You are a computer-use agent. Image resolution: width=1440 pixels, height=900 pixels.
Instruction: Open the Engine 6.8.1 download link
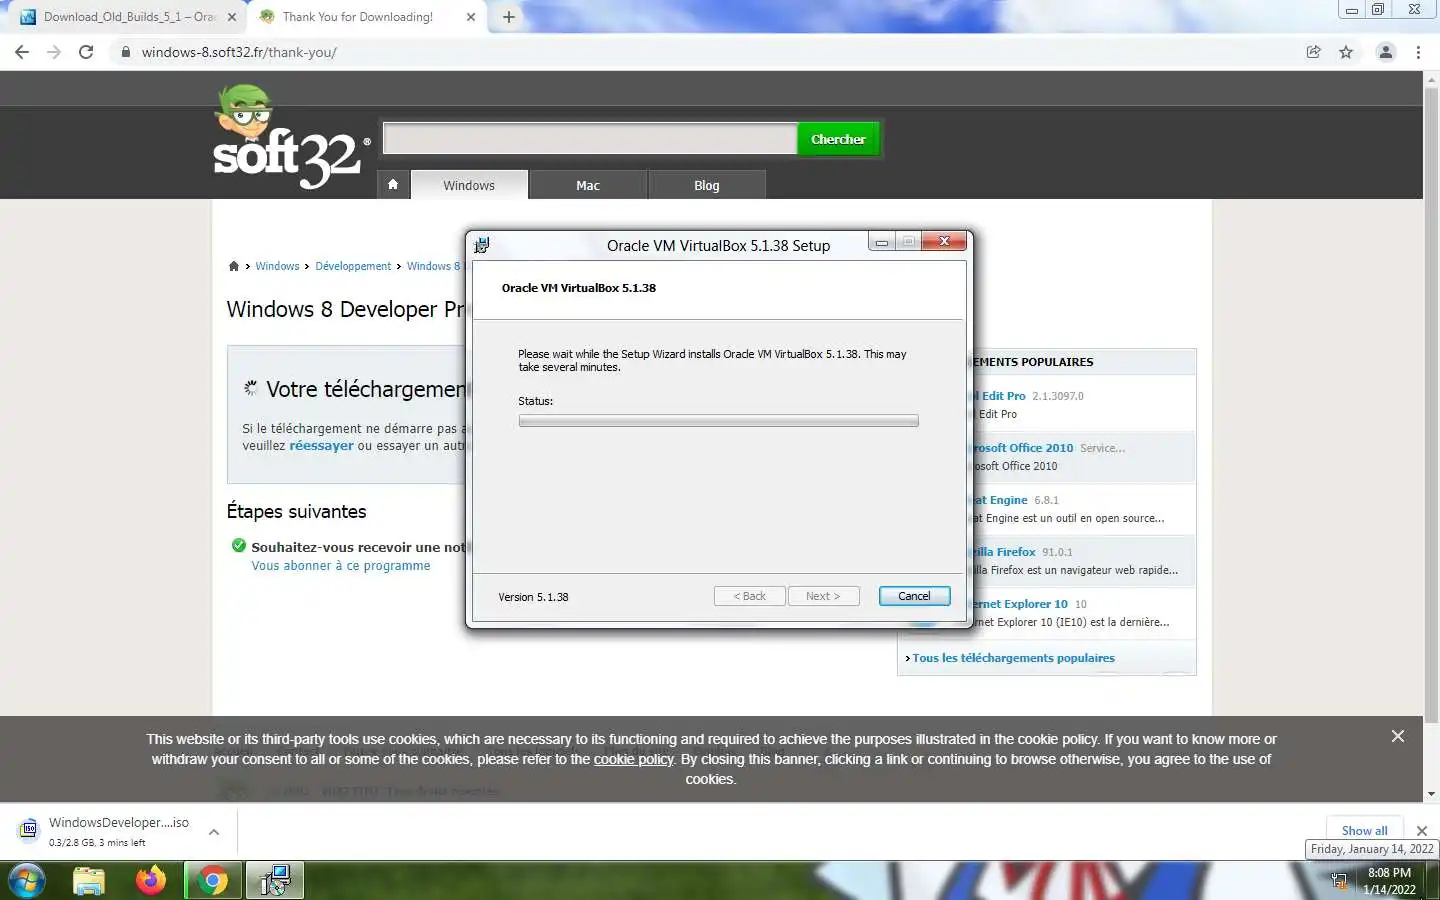click(1001, 500)
